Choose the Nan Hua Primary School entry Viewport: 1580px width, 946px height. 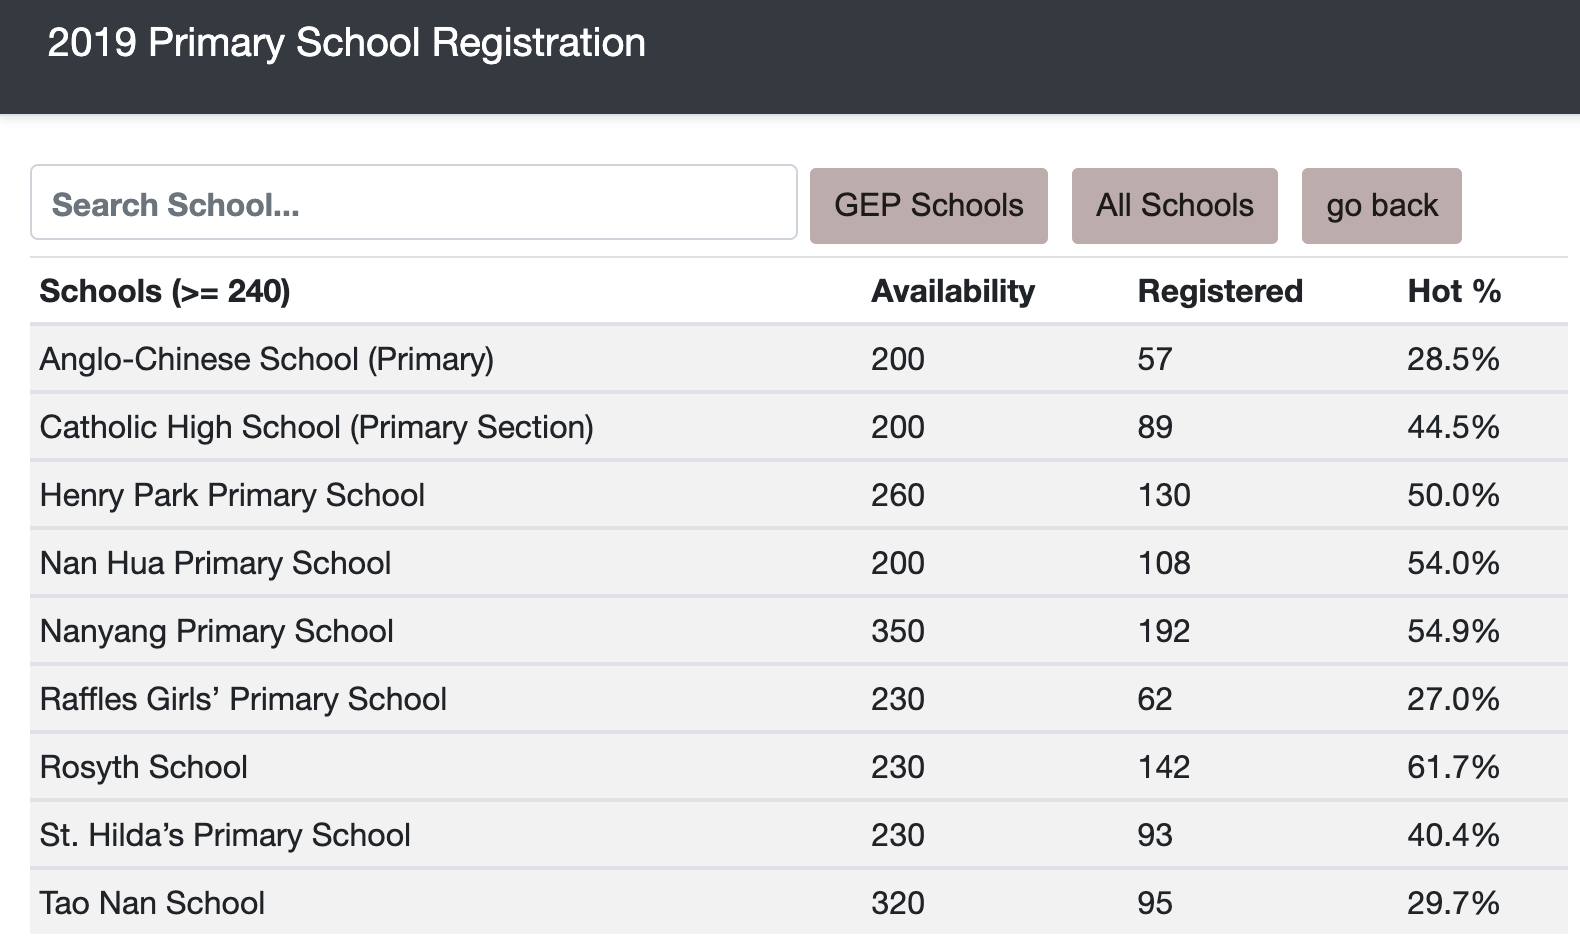(x=215, y=563)
